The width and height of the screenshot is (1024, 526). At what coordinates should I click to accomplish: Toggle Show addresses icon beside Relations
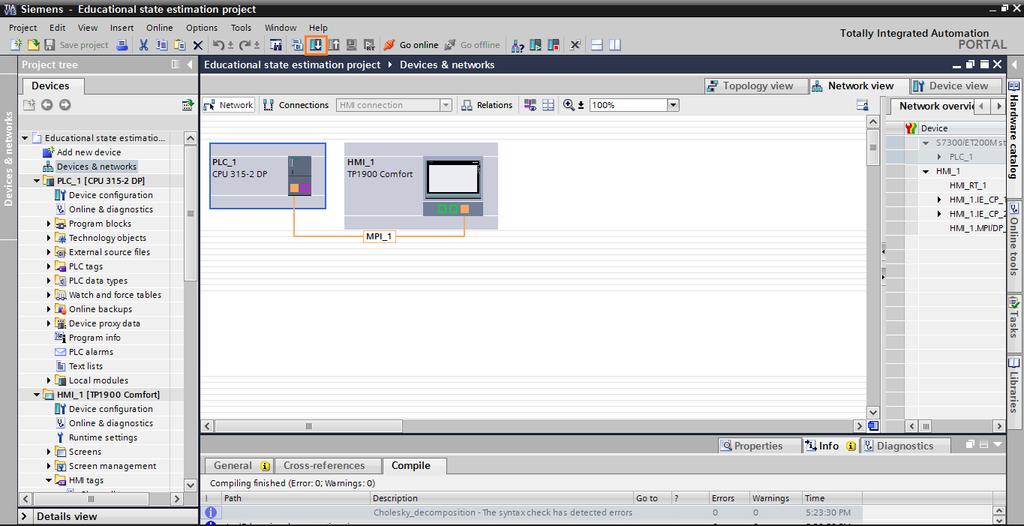(x=530, y=105)
